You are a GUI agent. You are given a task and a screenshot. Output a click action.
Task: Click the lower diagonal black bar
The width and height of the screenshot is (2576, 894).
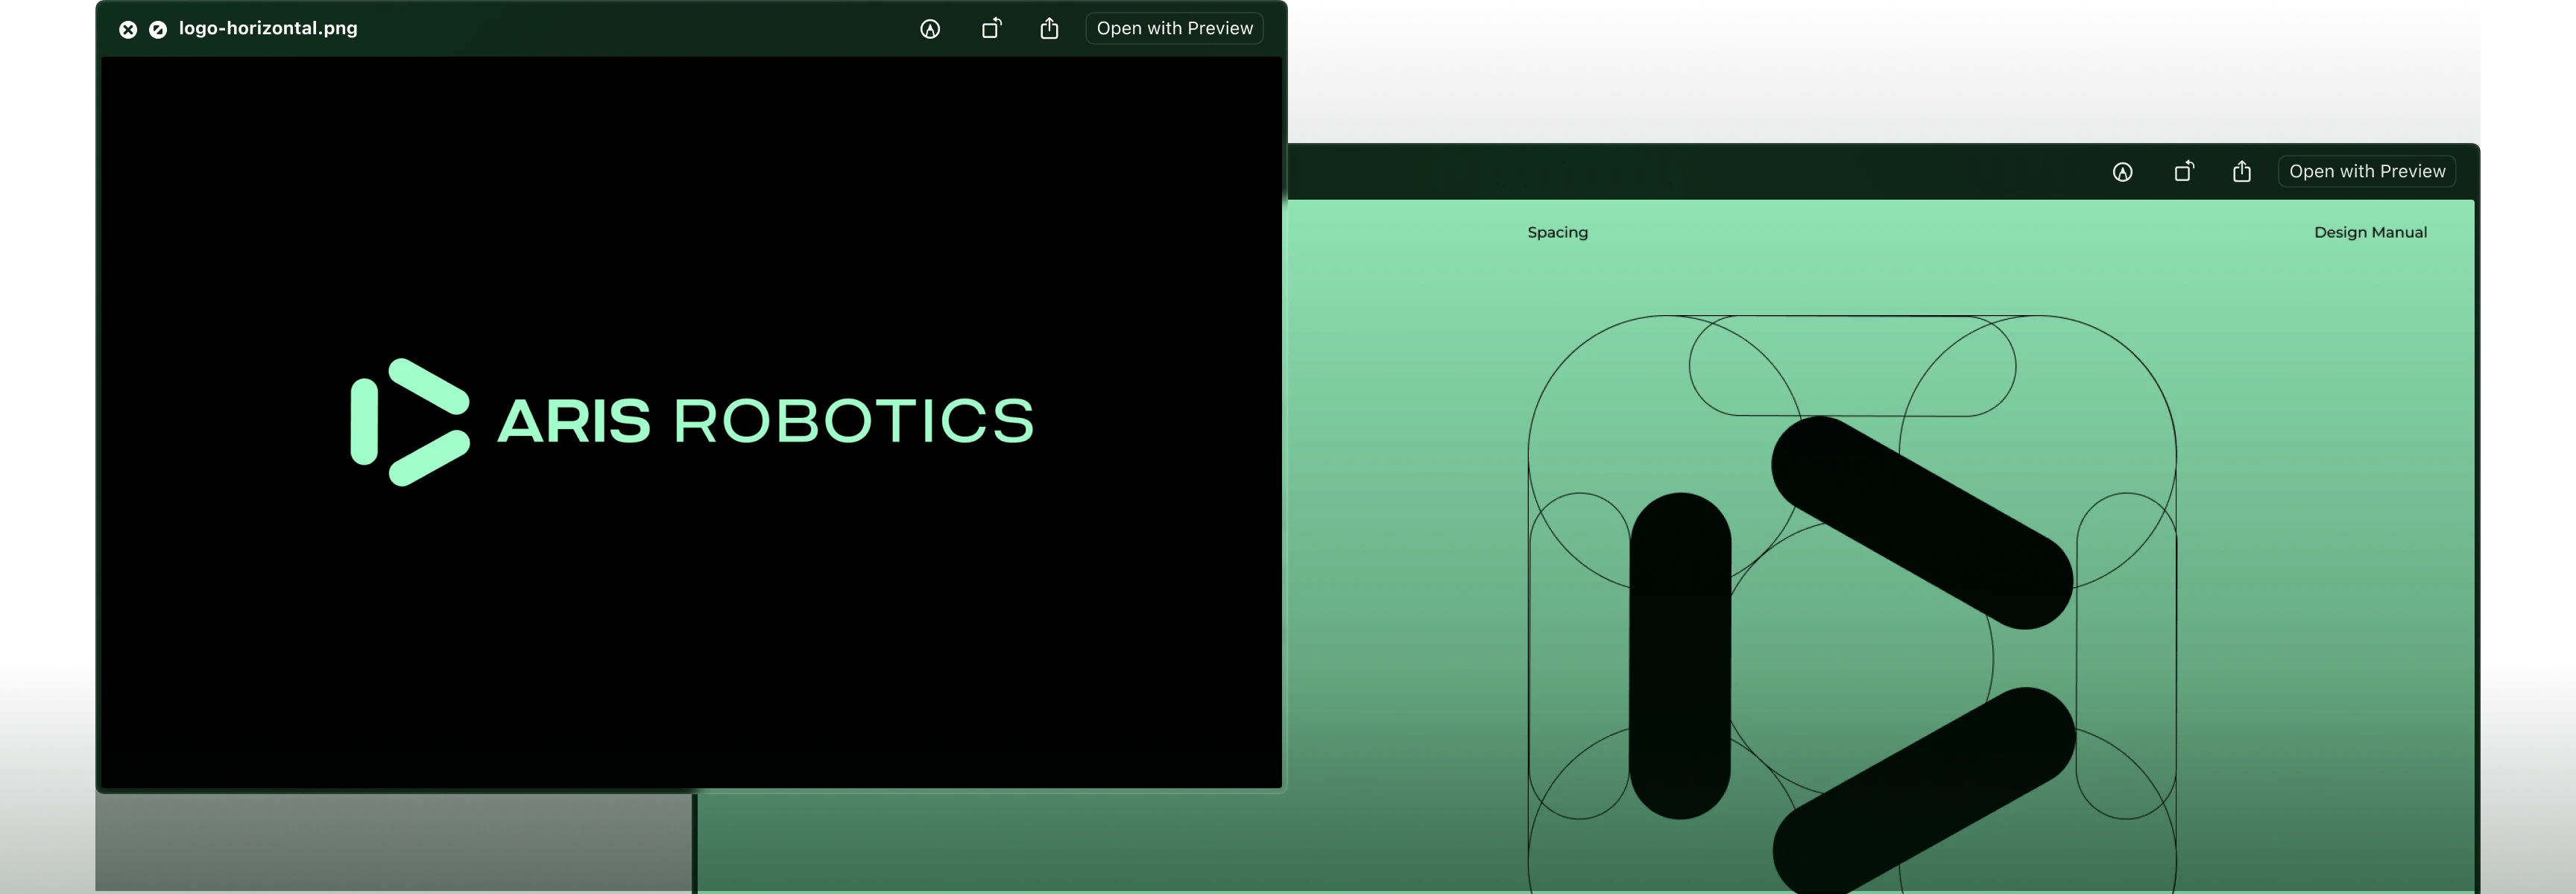1921,792
